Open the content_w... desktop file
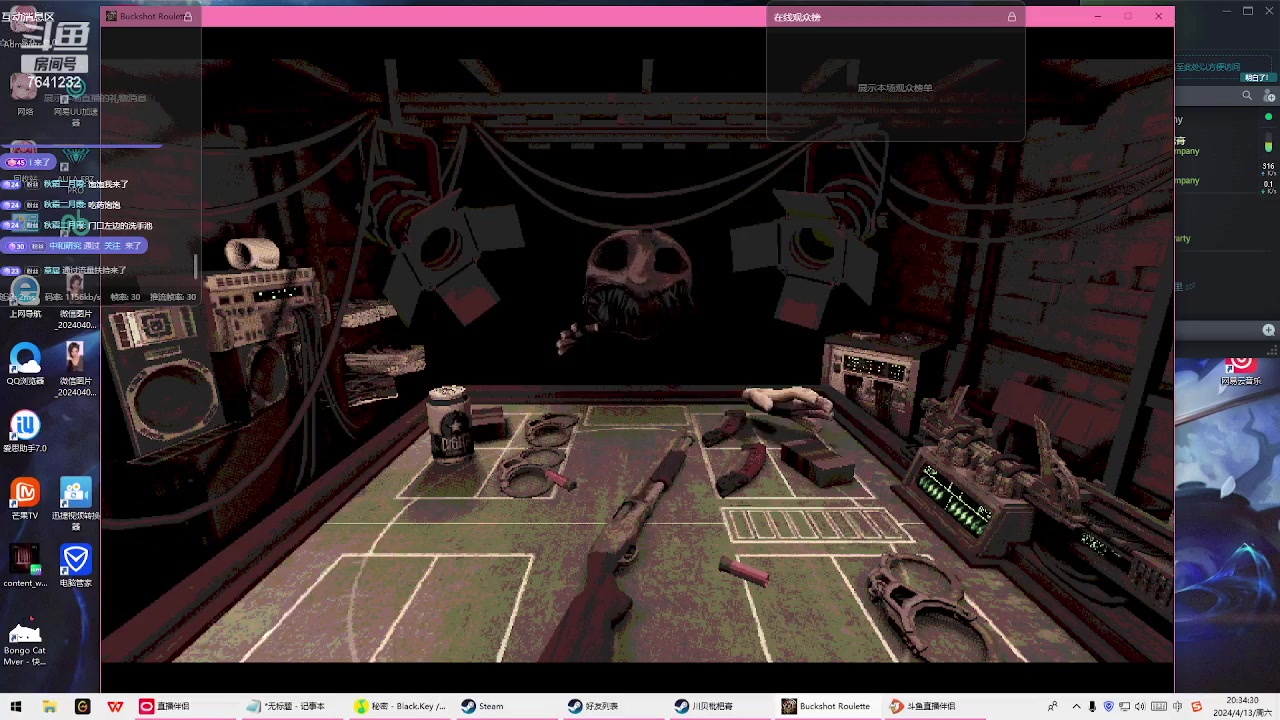1280x720 pixels. (25, 566)
